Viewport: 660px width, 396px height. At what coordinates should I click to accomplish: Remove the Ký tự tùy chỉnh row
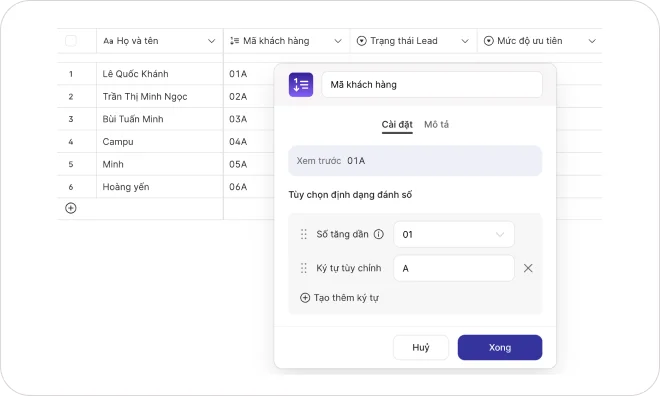pos(528,268)
